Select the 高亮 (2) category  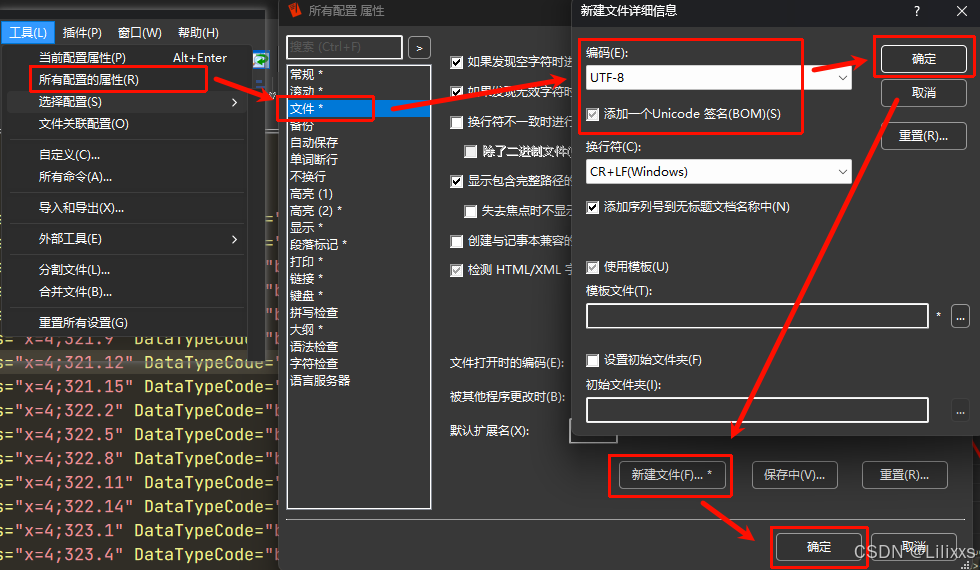[359, 211]
